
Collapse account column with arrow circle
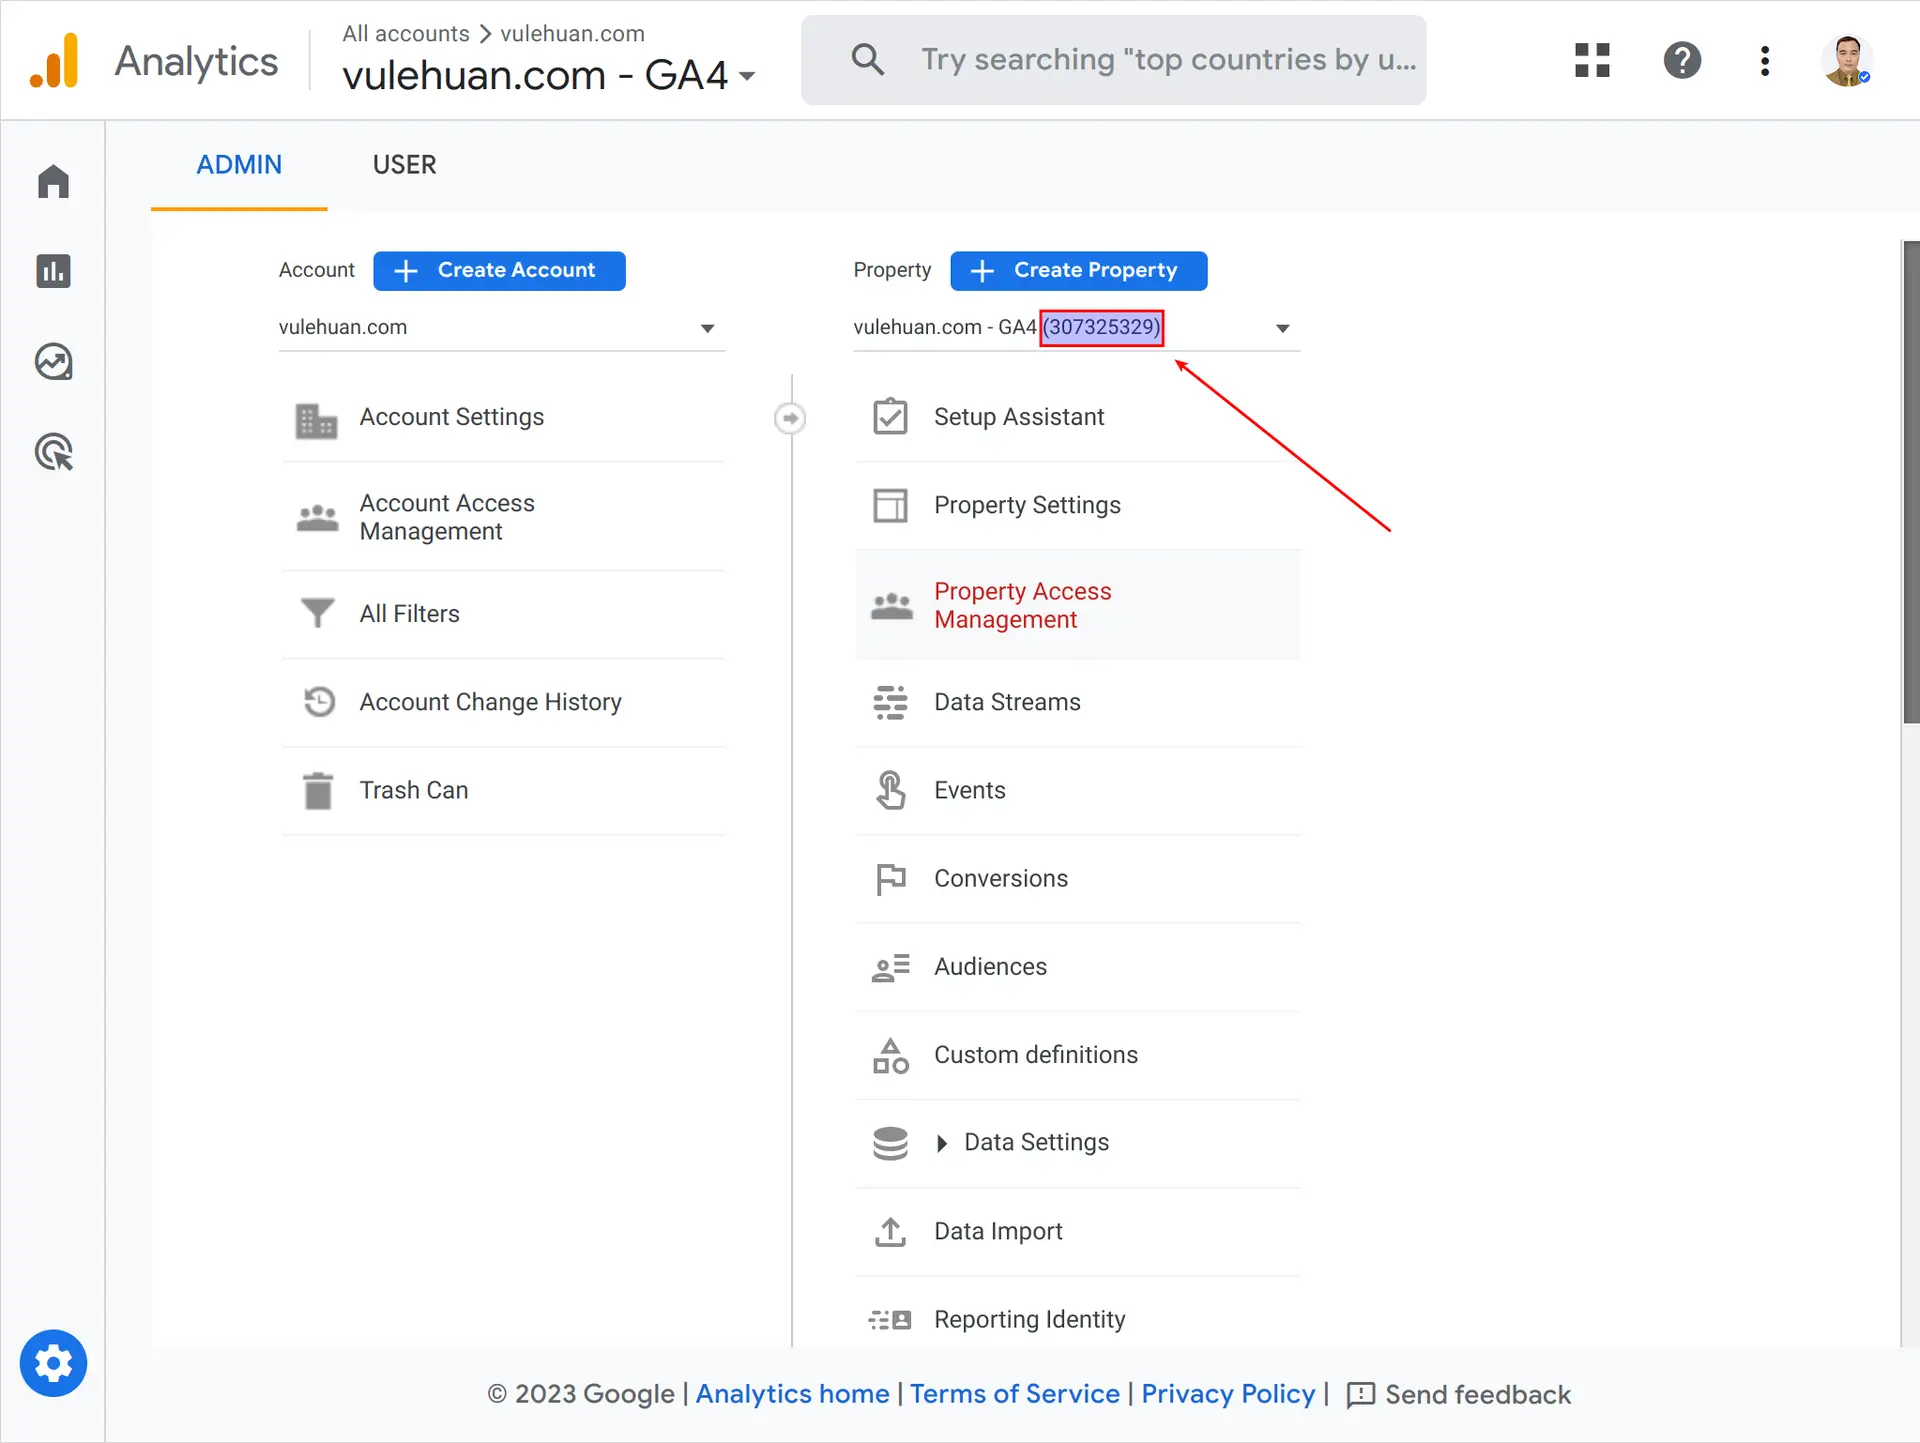(790, 418)
